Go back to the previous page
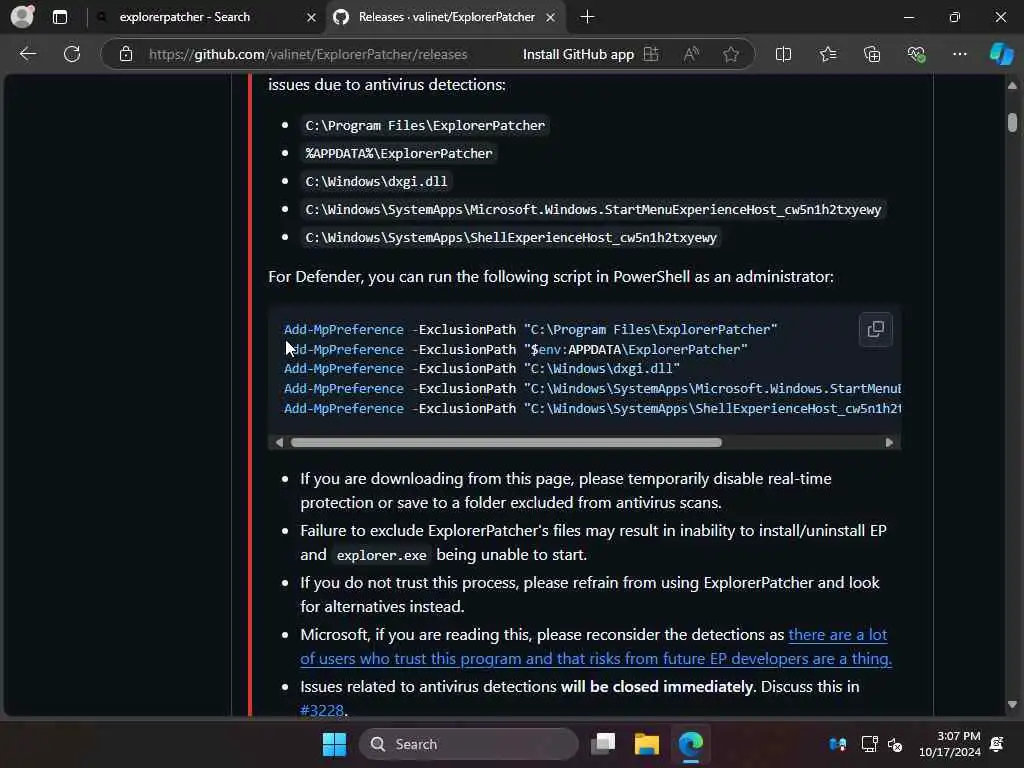This screenshot has width=1024, height=768. click(27, 54)
